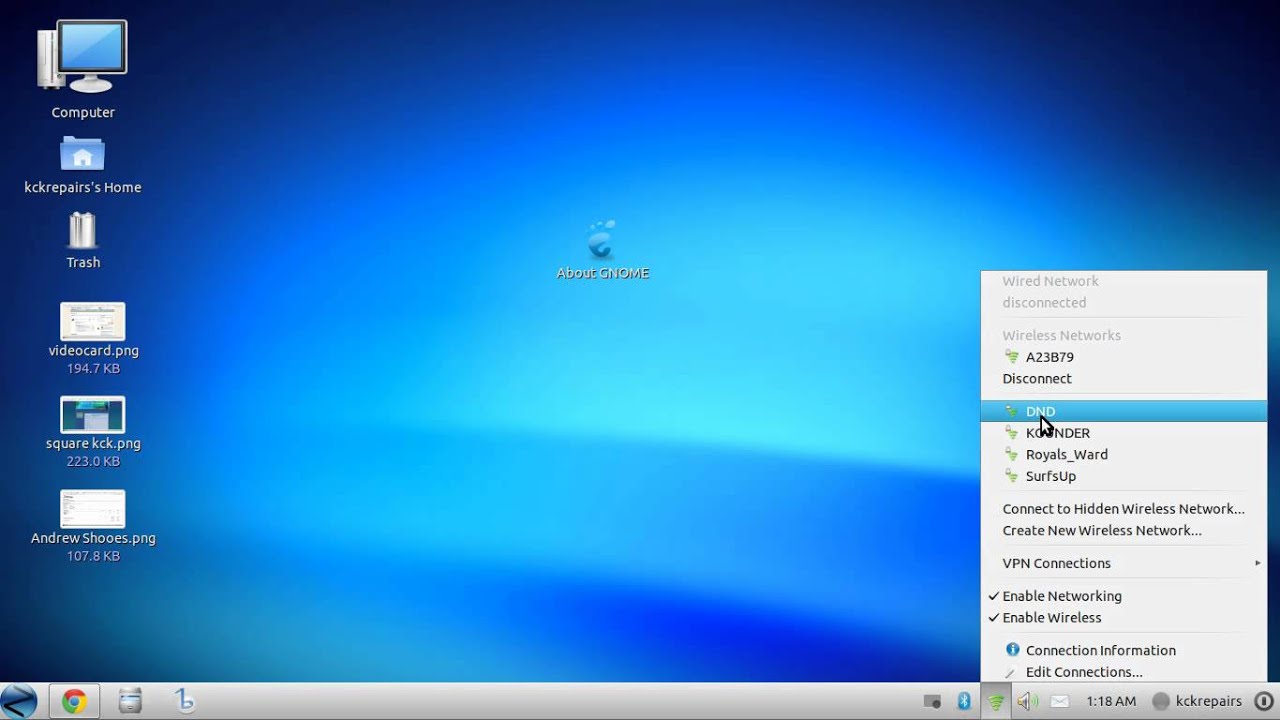Launch Google Chrome from the taskbar
Screen dimensions: 1280x720
[x=74, y=702]
